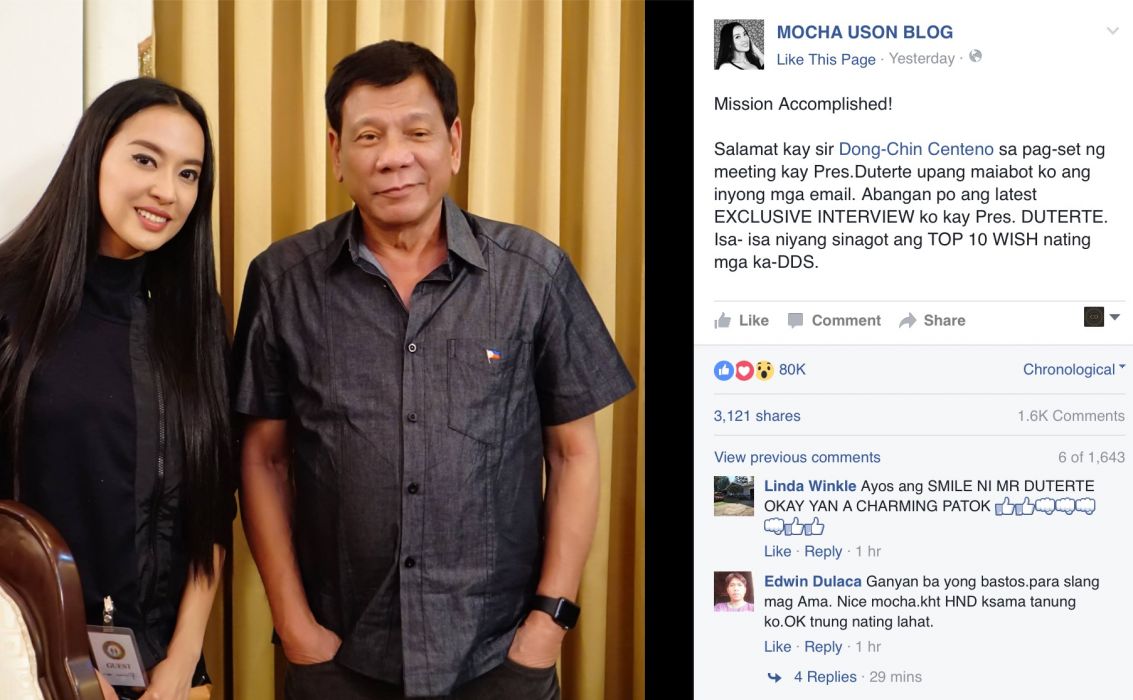Click the Like This Page link

coord(826,59)
